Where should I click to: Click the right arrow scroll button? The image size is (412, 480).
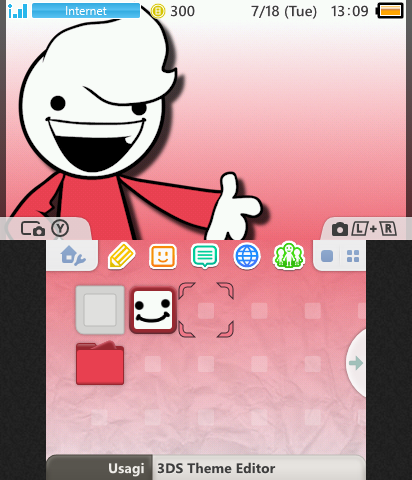click(x=356, y=363)
